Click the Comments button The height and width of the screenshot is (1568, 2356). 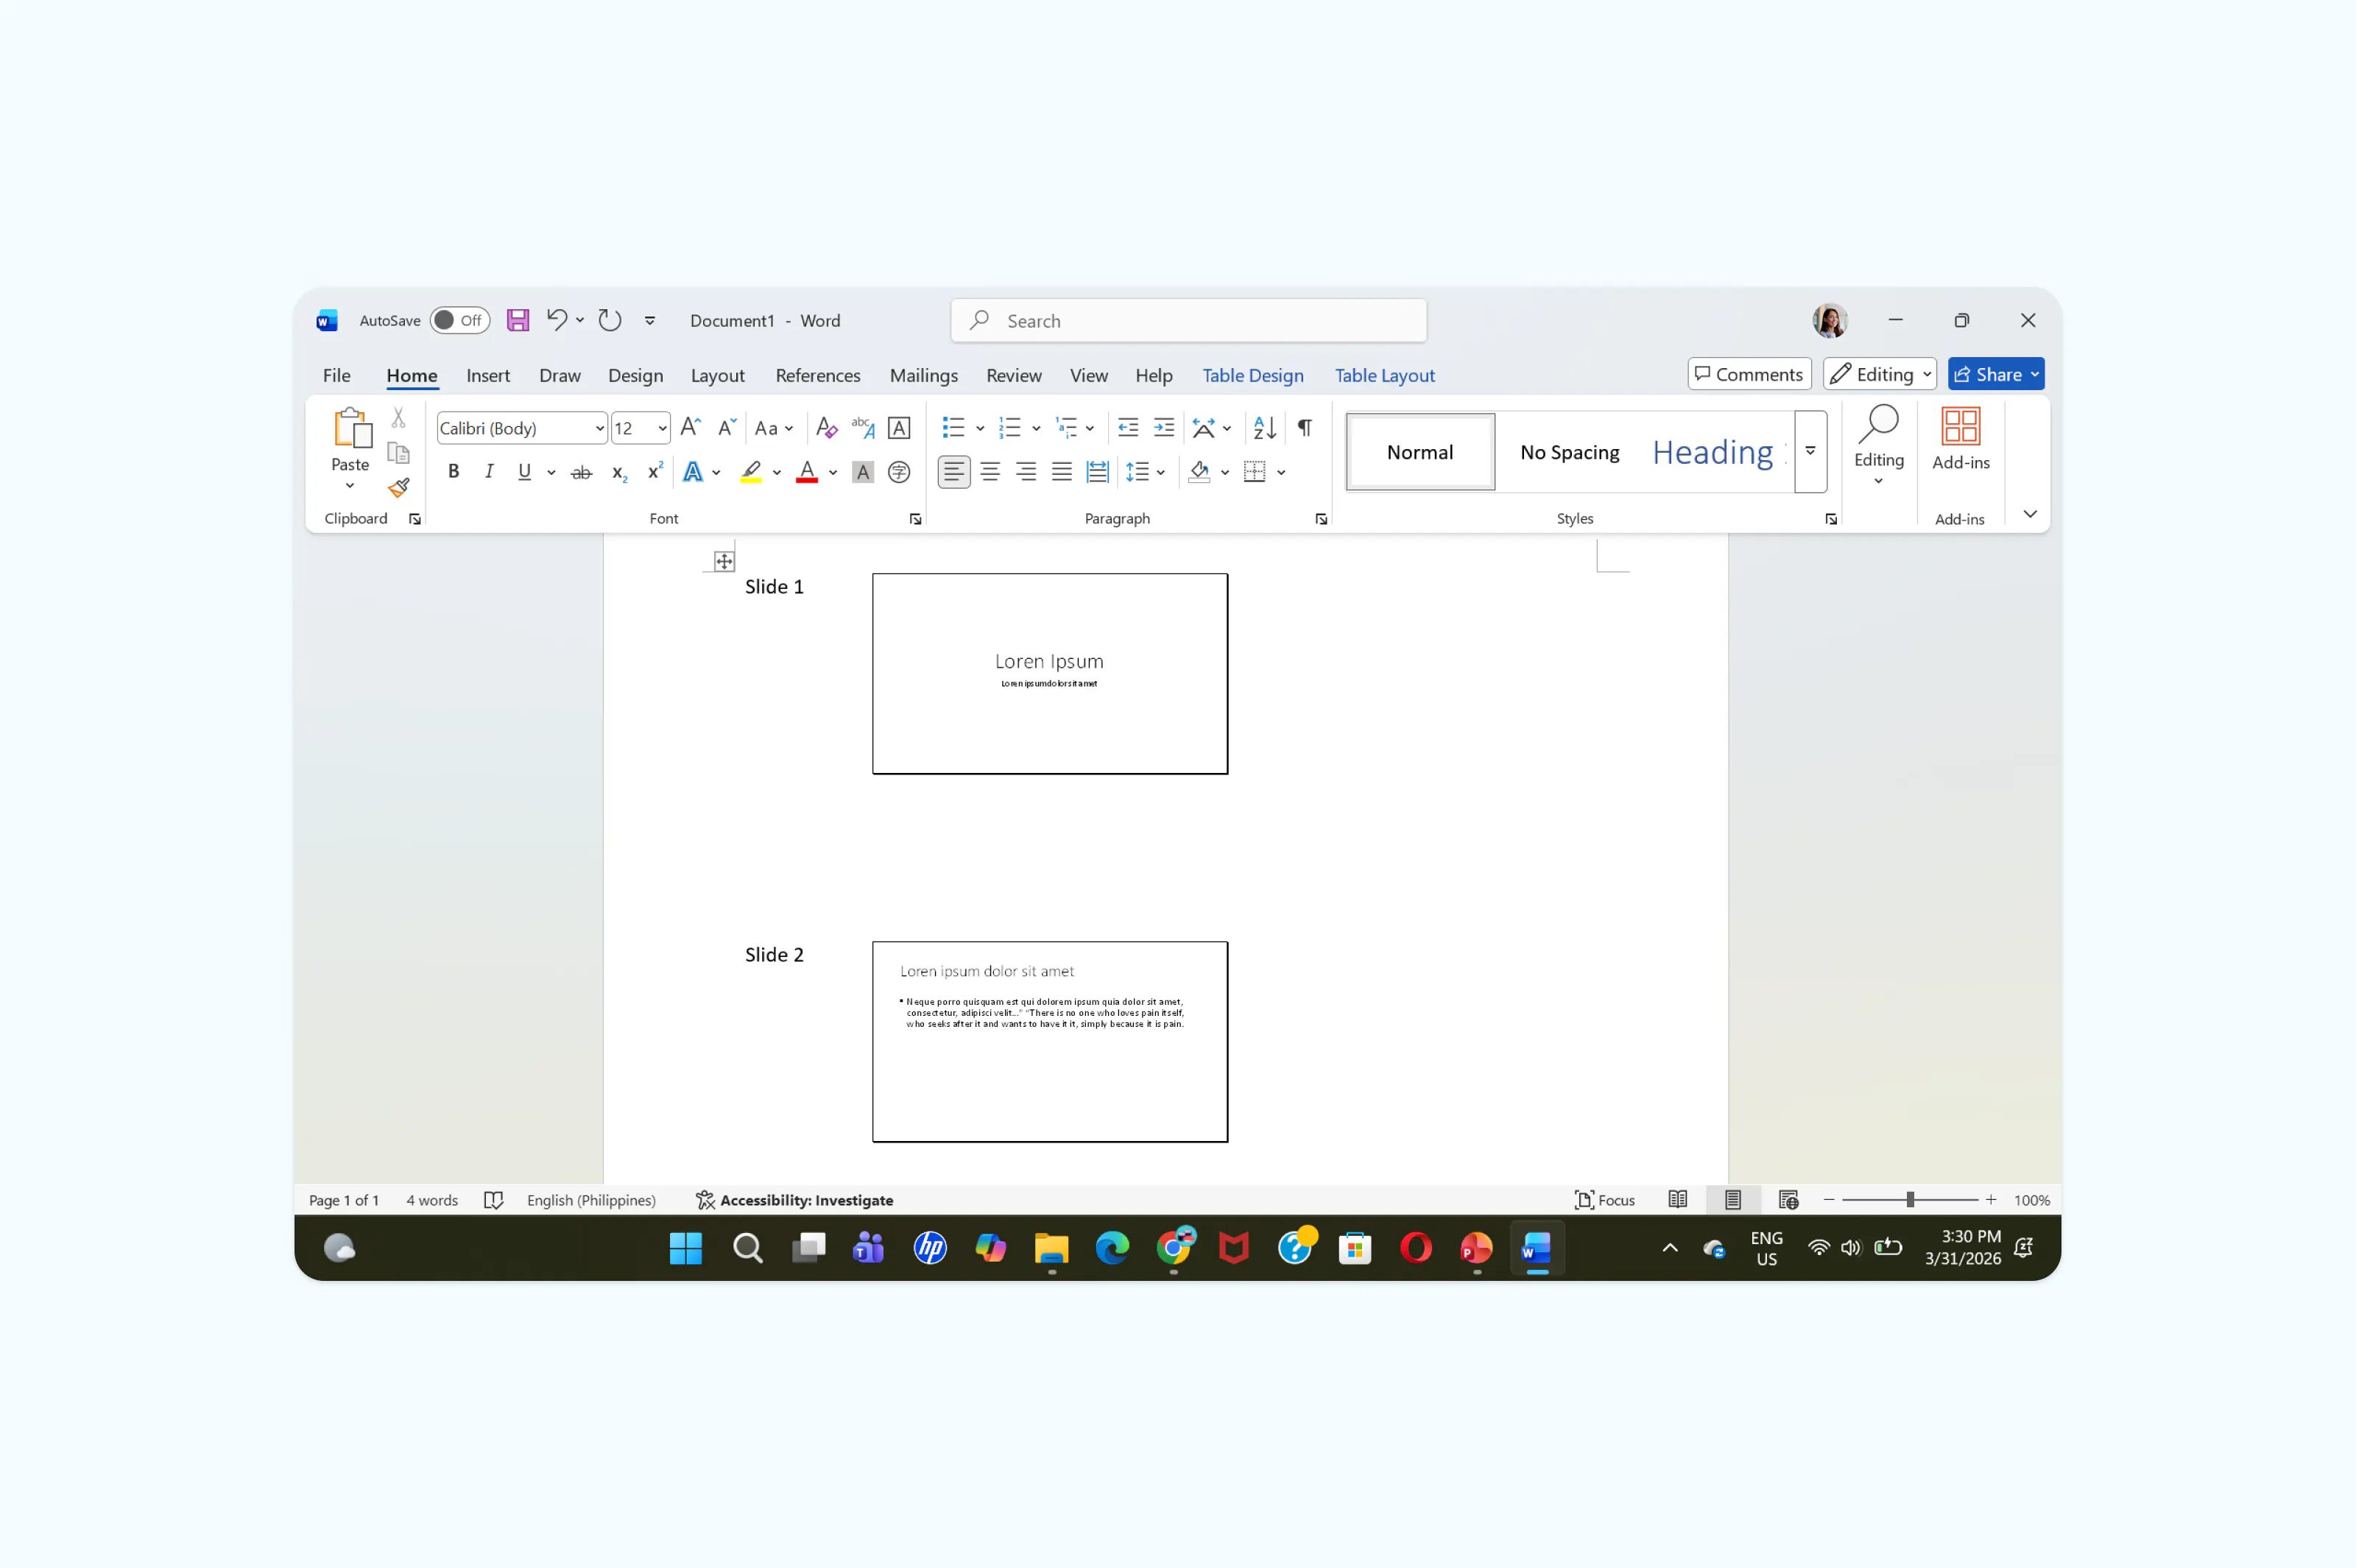point(1749,374)
